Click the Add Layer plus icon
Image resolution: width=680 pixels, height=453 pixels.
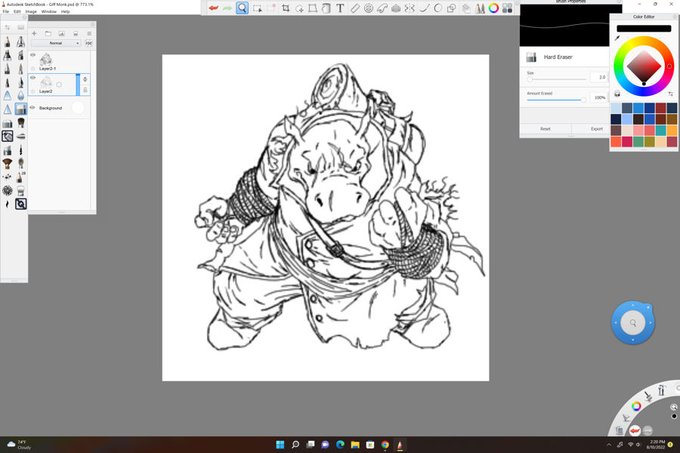(x=34, y=33)
